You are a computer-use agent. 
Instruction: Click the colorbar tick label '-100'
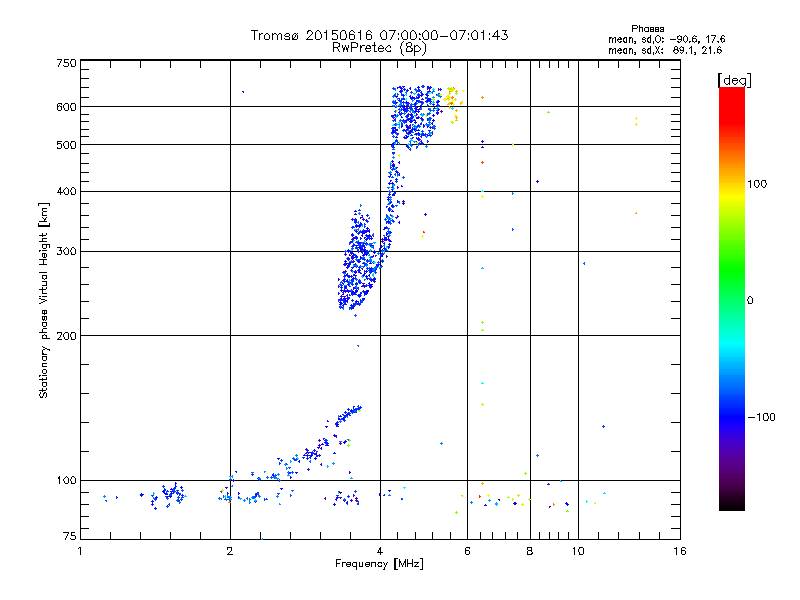pyautogui.click(x=761, y=417)
